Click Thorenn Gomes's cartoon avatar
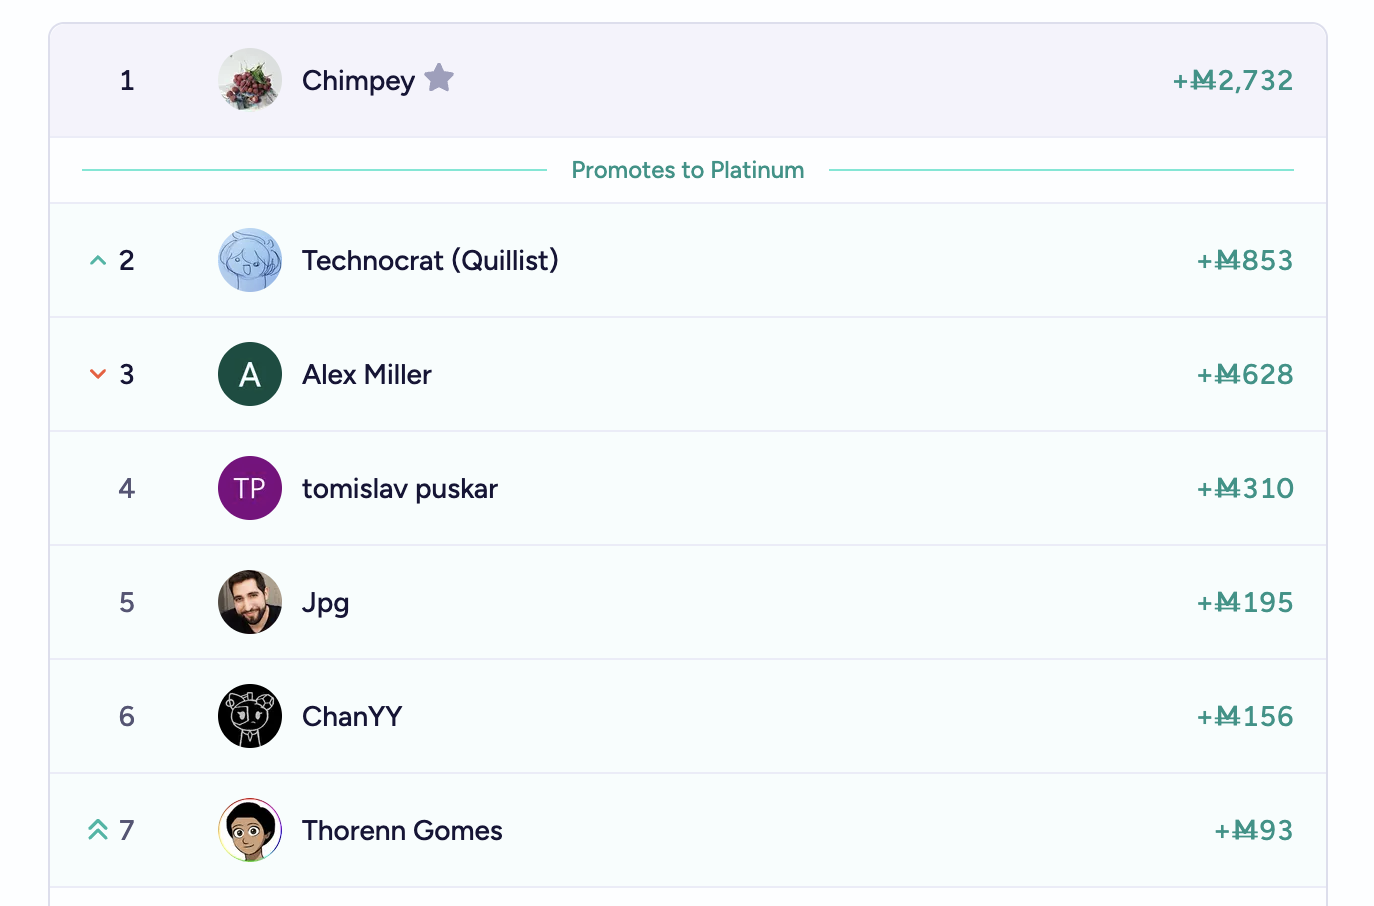1374x906 pixels. click(250, 830)
